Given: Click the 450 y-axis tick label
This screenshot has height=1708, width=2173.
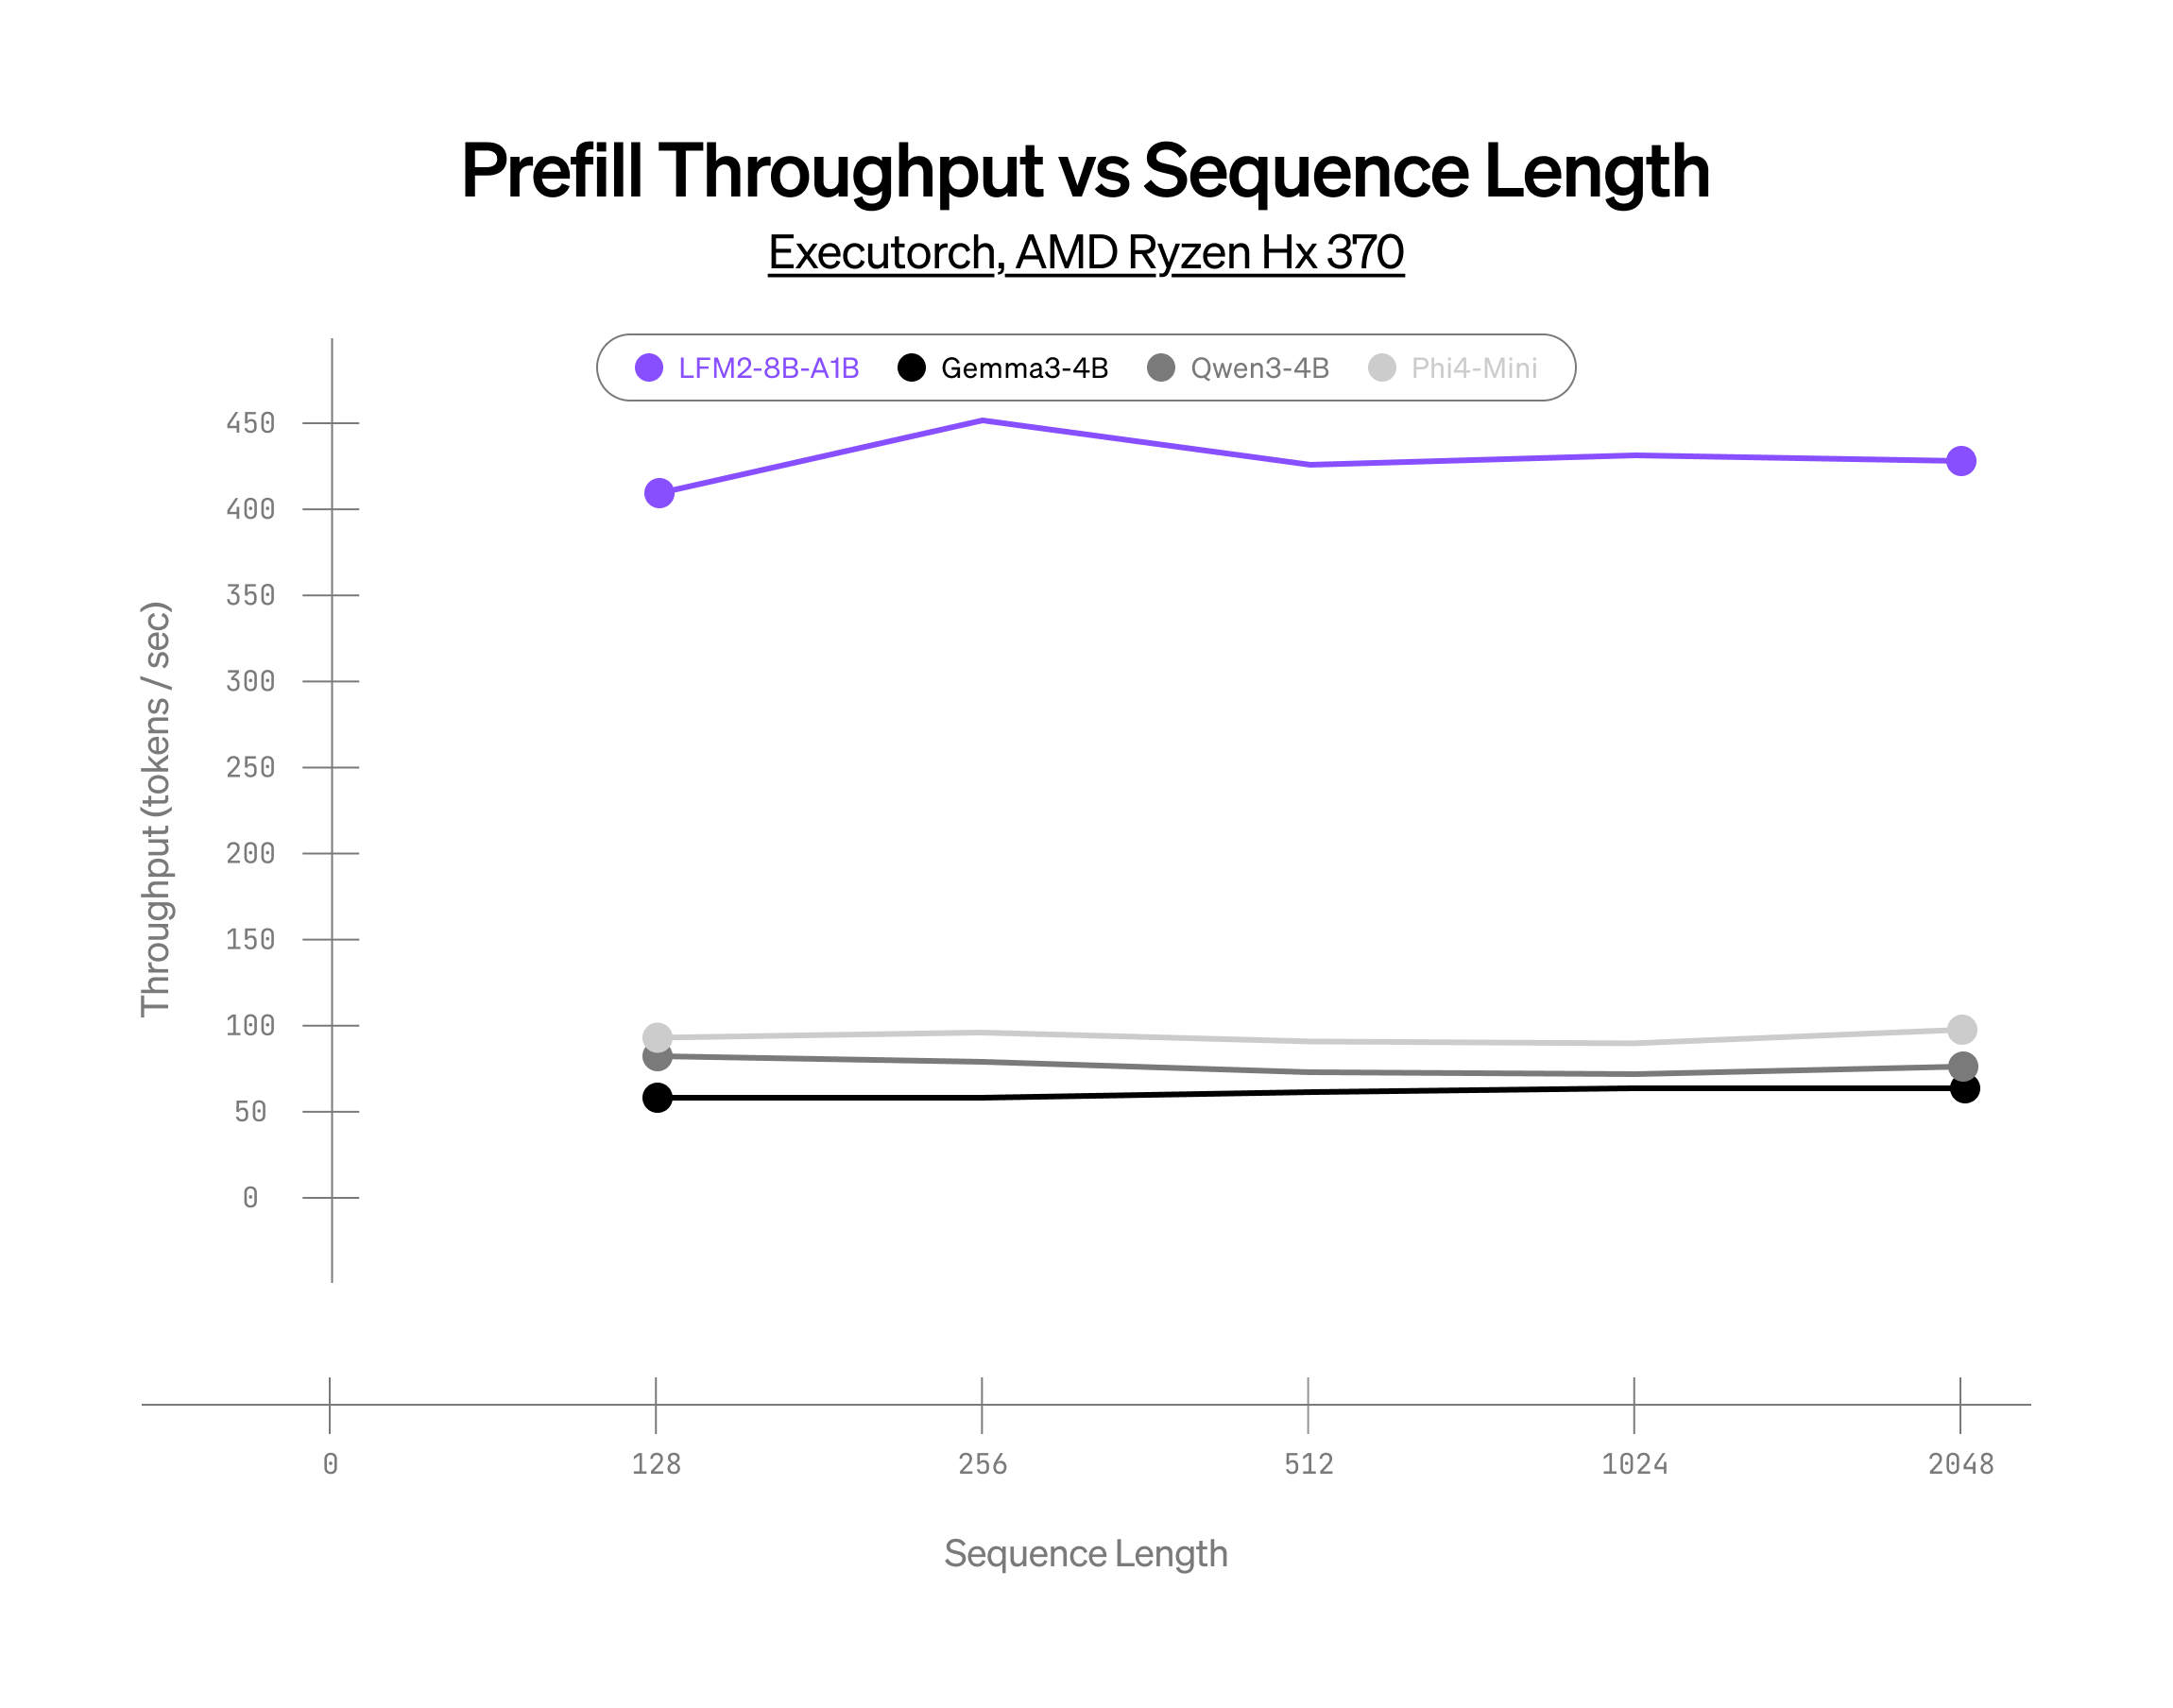Looking at the screenshot, I should [250, 423].
